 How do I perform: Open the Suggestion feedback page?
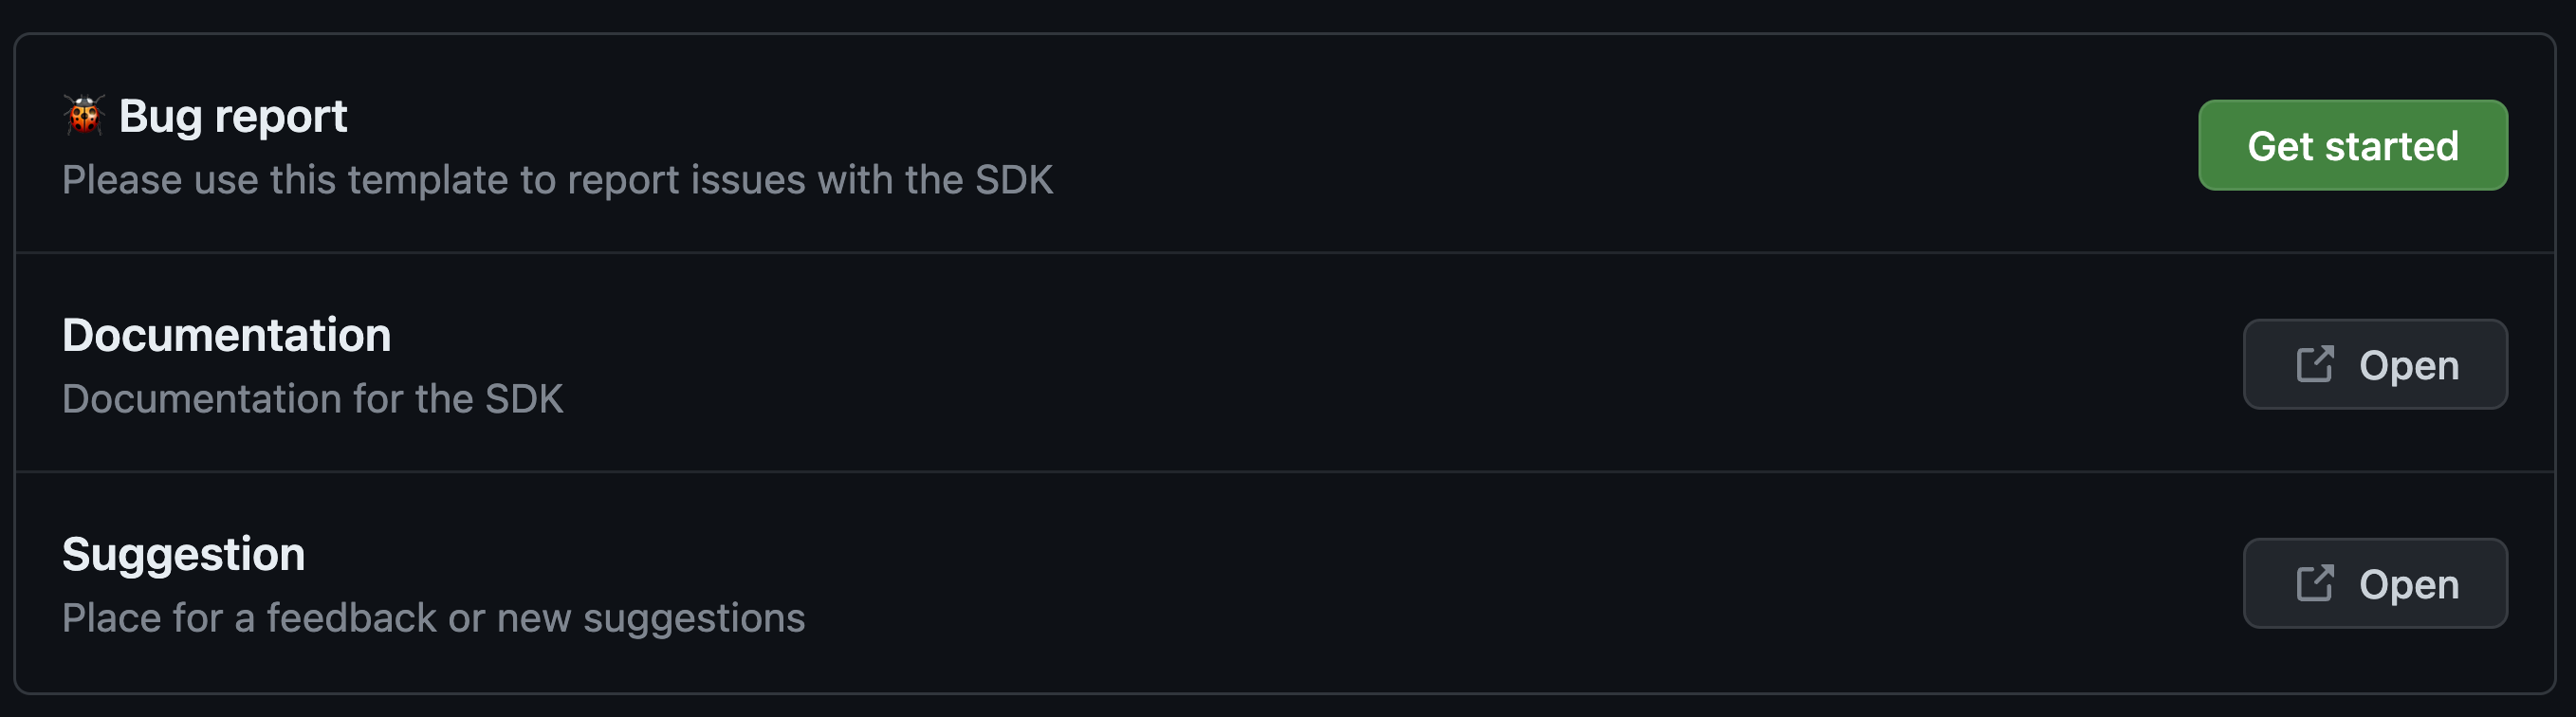tap(2375, 583)
